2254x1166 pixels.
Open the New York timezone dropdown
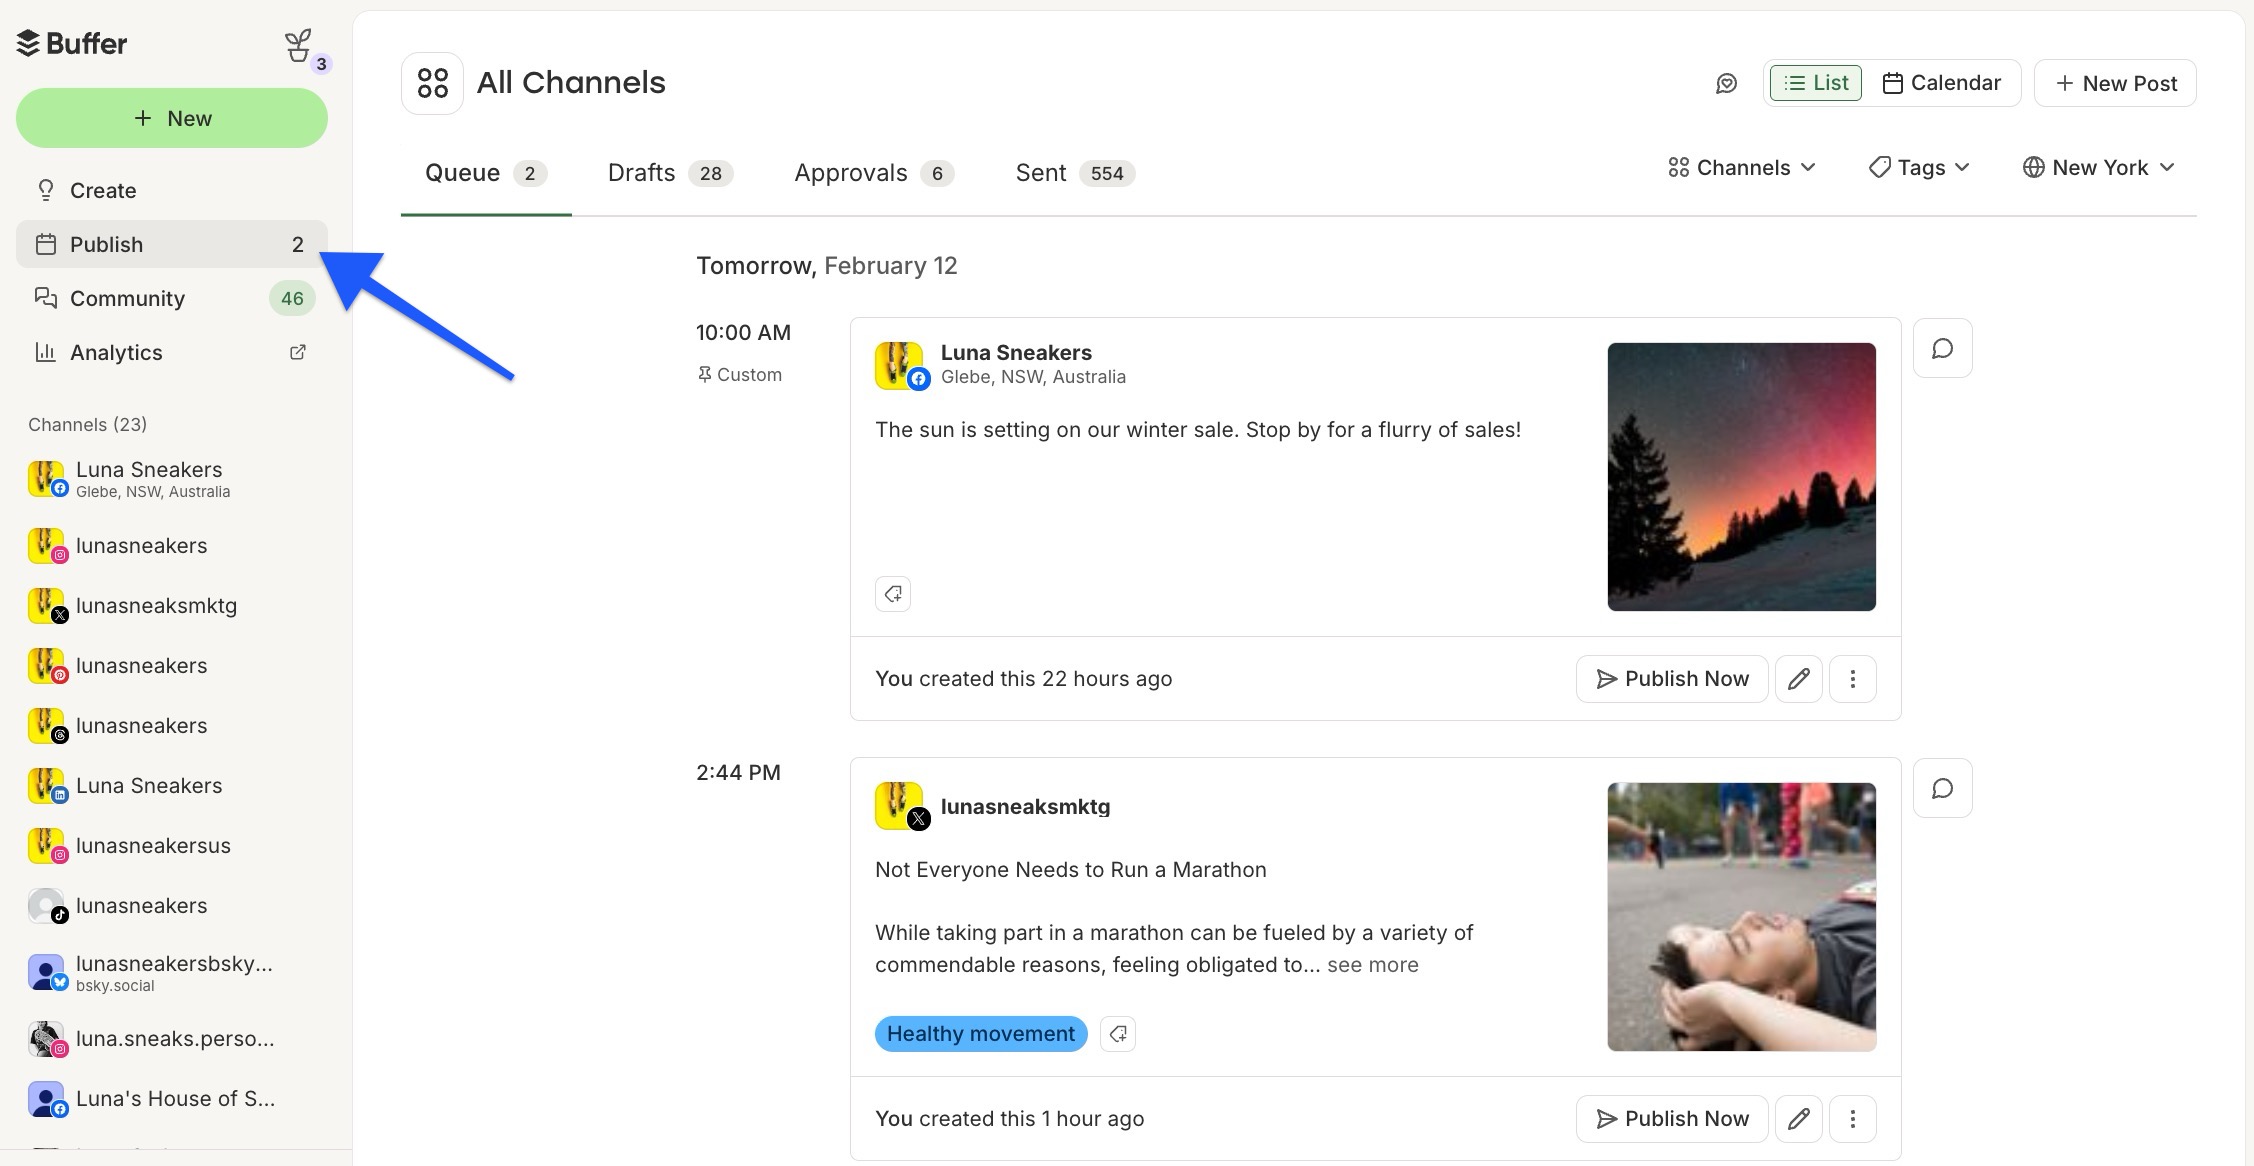[2099, 167]
